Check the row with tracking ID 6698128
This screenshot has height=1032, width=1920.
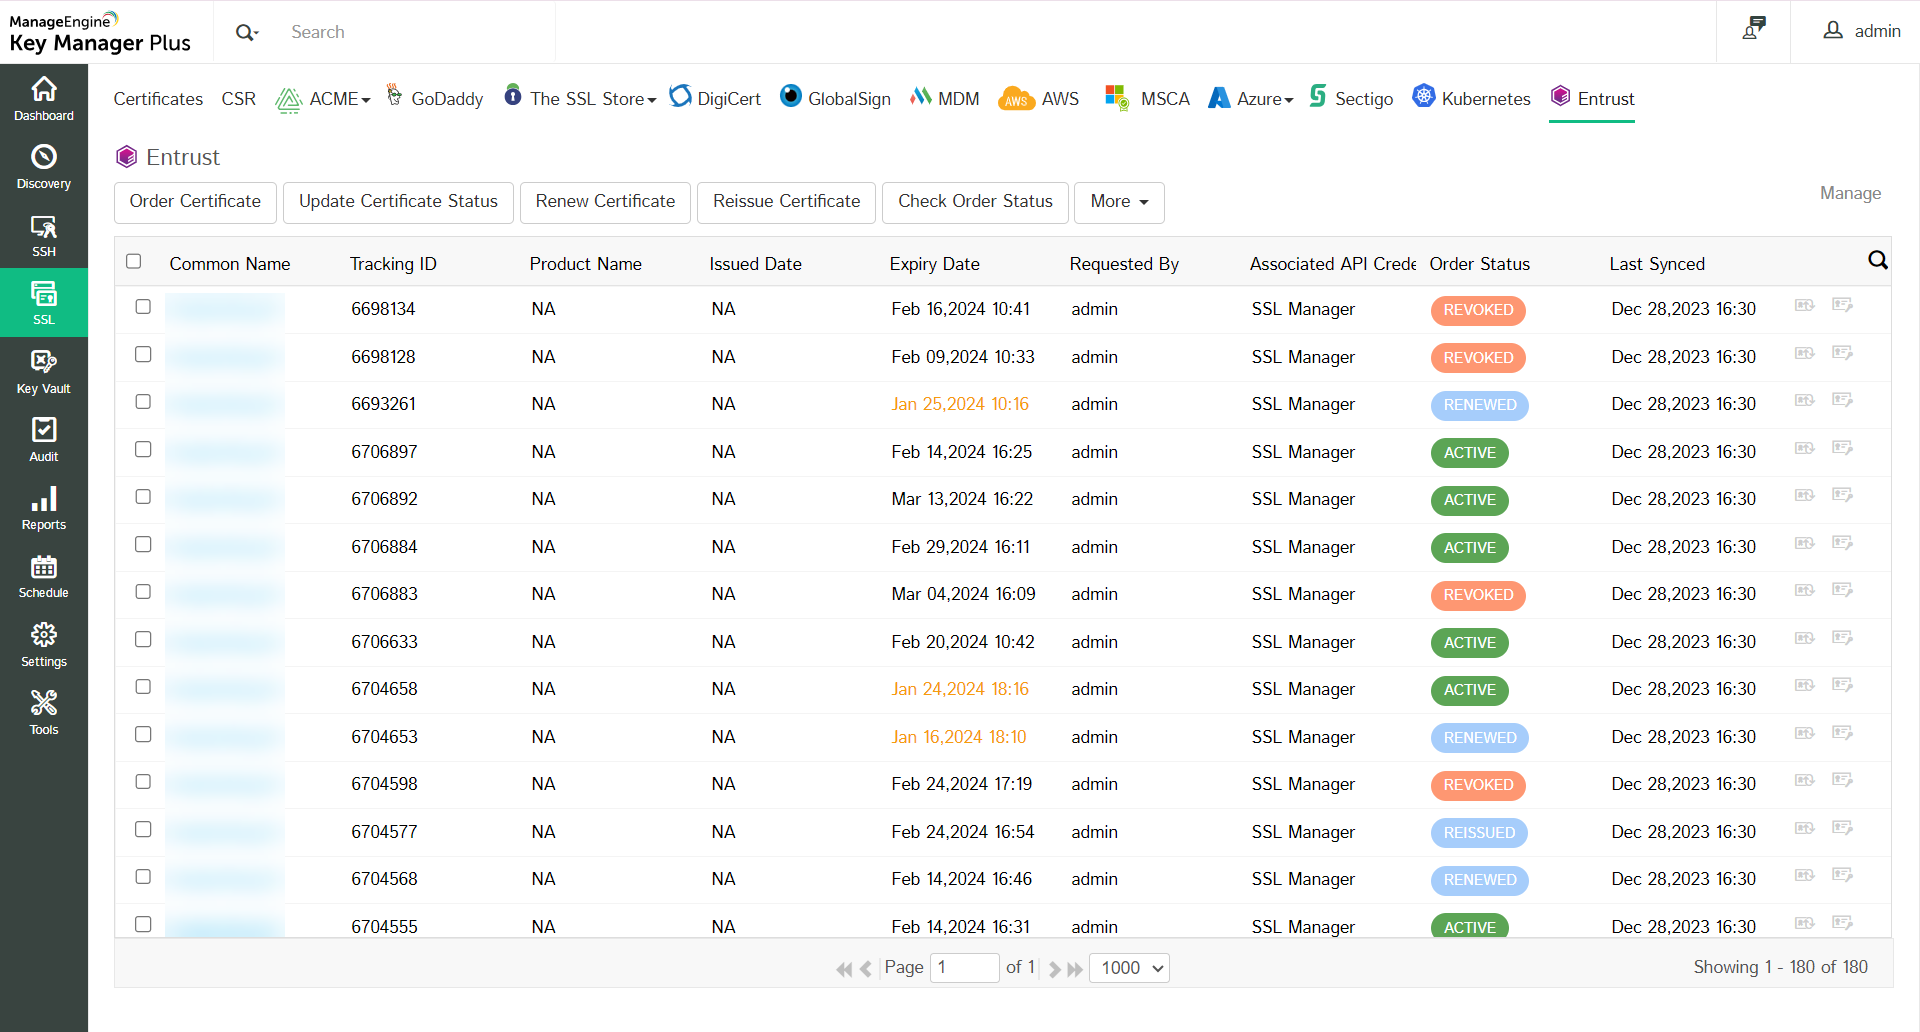pyautogui.click(x=143, y=355)
